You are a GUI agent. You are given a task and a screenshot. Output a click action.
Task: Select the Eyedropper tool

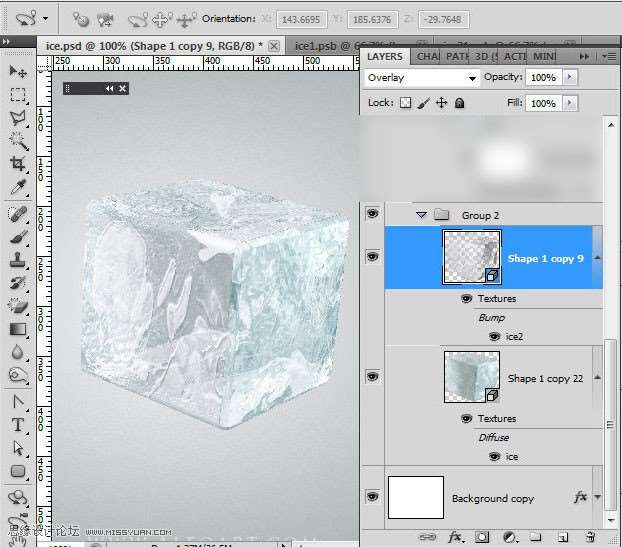[x=18, y=187]
